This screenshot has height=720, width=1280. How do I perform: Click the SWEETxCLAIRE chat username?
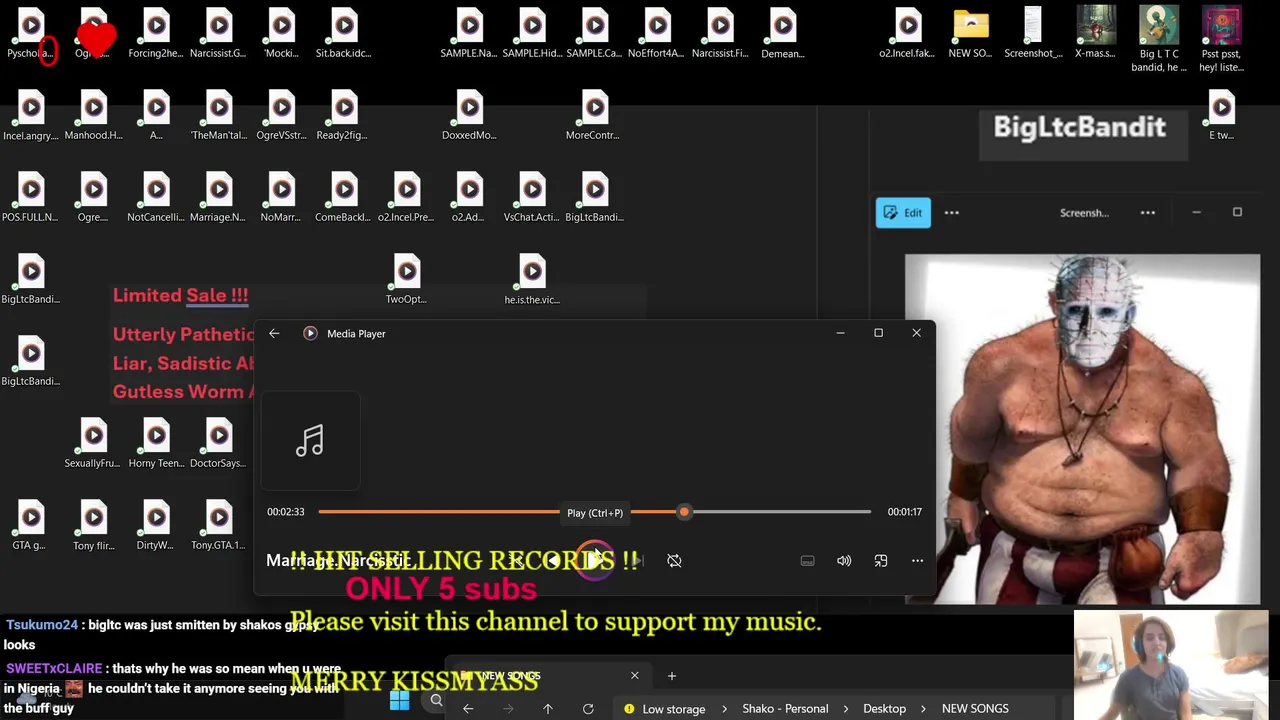(53, 669)
